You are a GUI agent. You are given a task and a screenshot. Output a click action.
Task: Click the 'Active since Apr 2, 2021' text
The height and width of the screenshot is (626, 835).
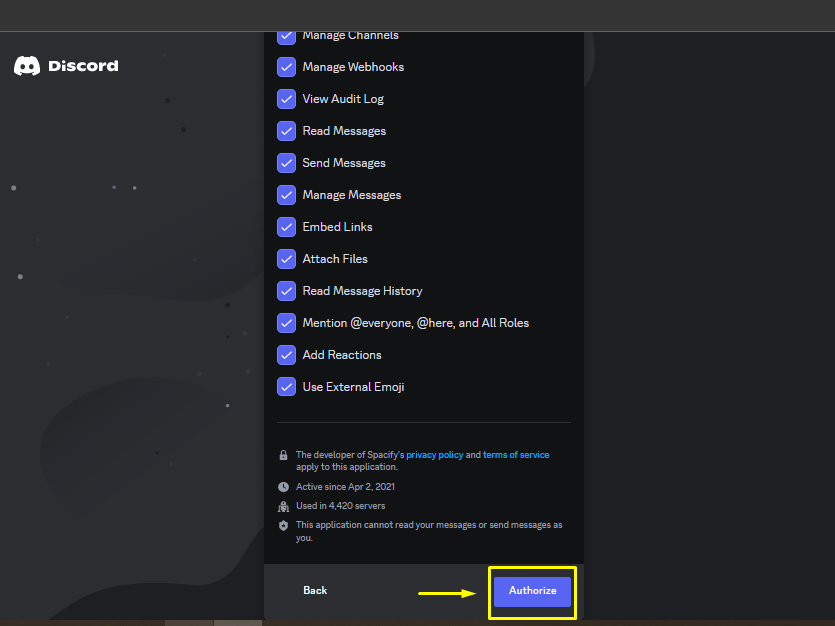[345, 487]
